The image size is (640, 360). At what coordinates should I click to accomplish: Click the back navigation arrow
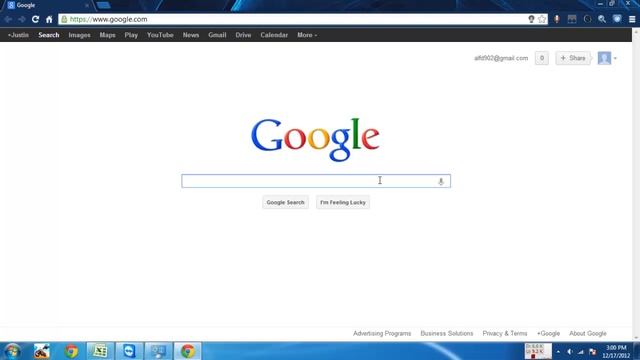(x=8, y=19)
